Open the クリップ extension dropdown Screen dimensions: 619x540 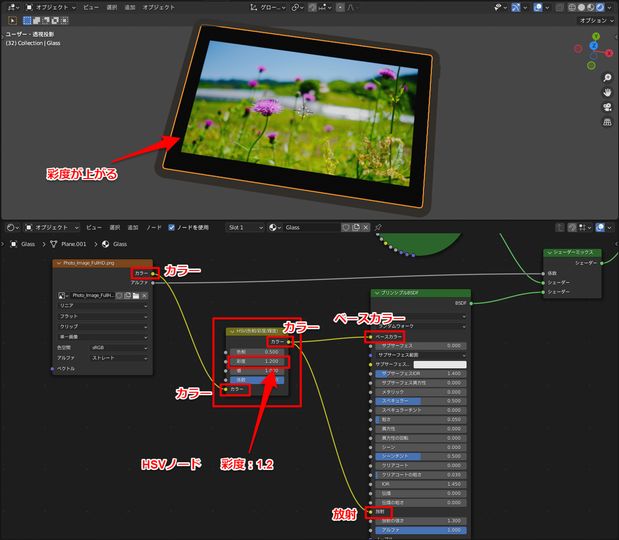[x=103, y=327]
